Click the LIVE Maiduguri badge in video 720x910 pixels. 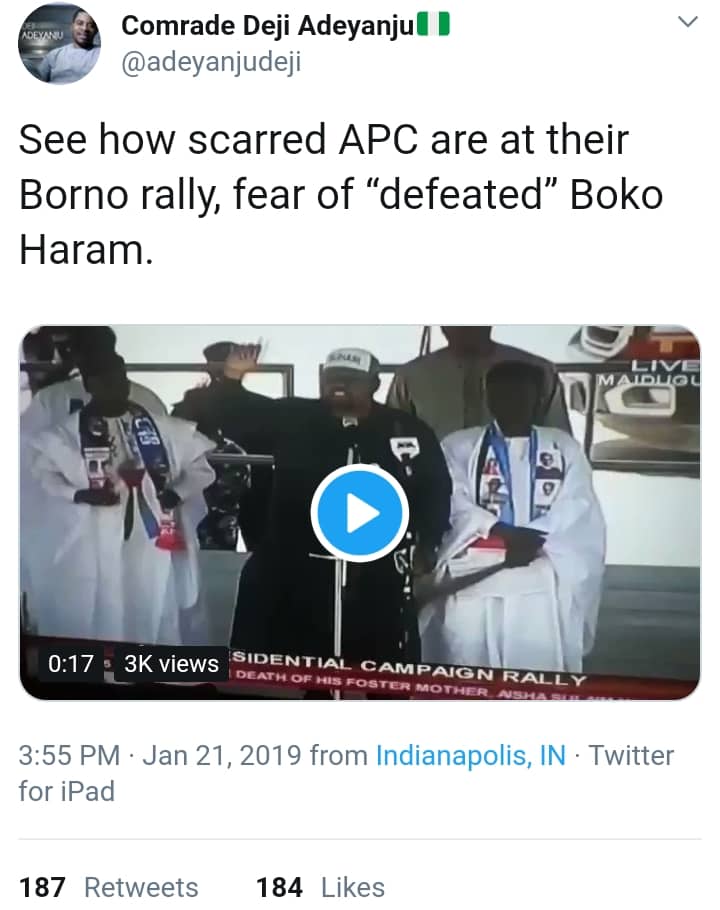click(x=662, y=373)
